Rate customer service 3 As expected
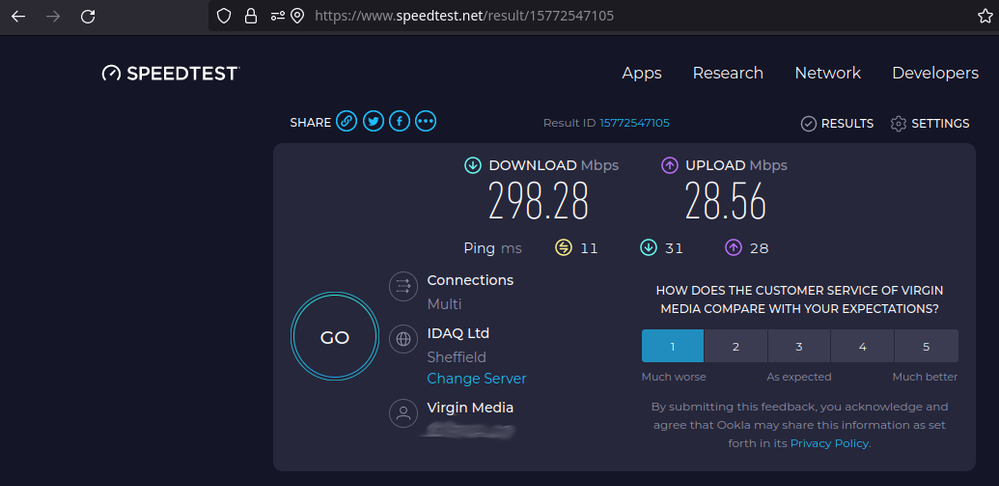Image resolution: width=999 pixels, height=486 pixels. (x=799, y=346)
